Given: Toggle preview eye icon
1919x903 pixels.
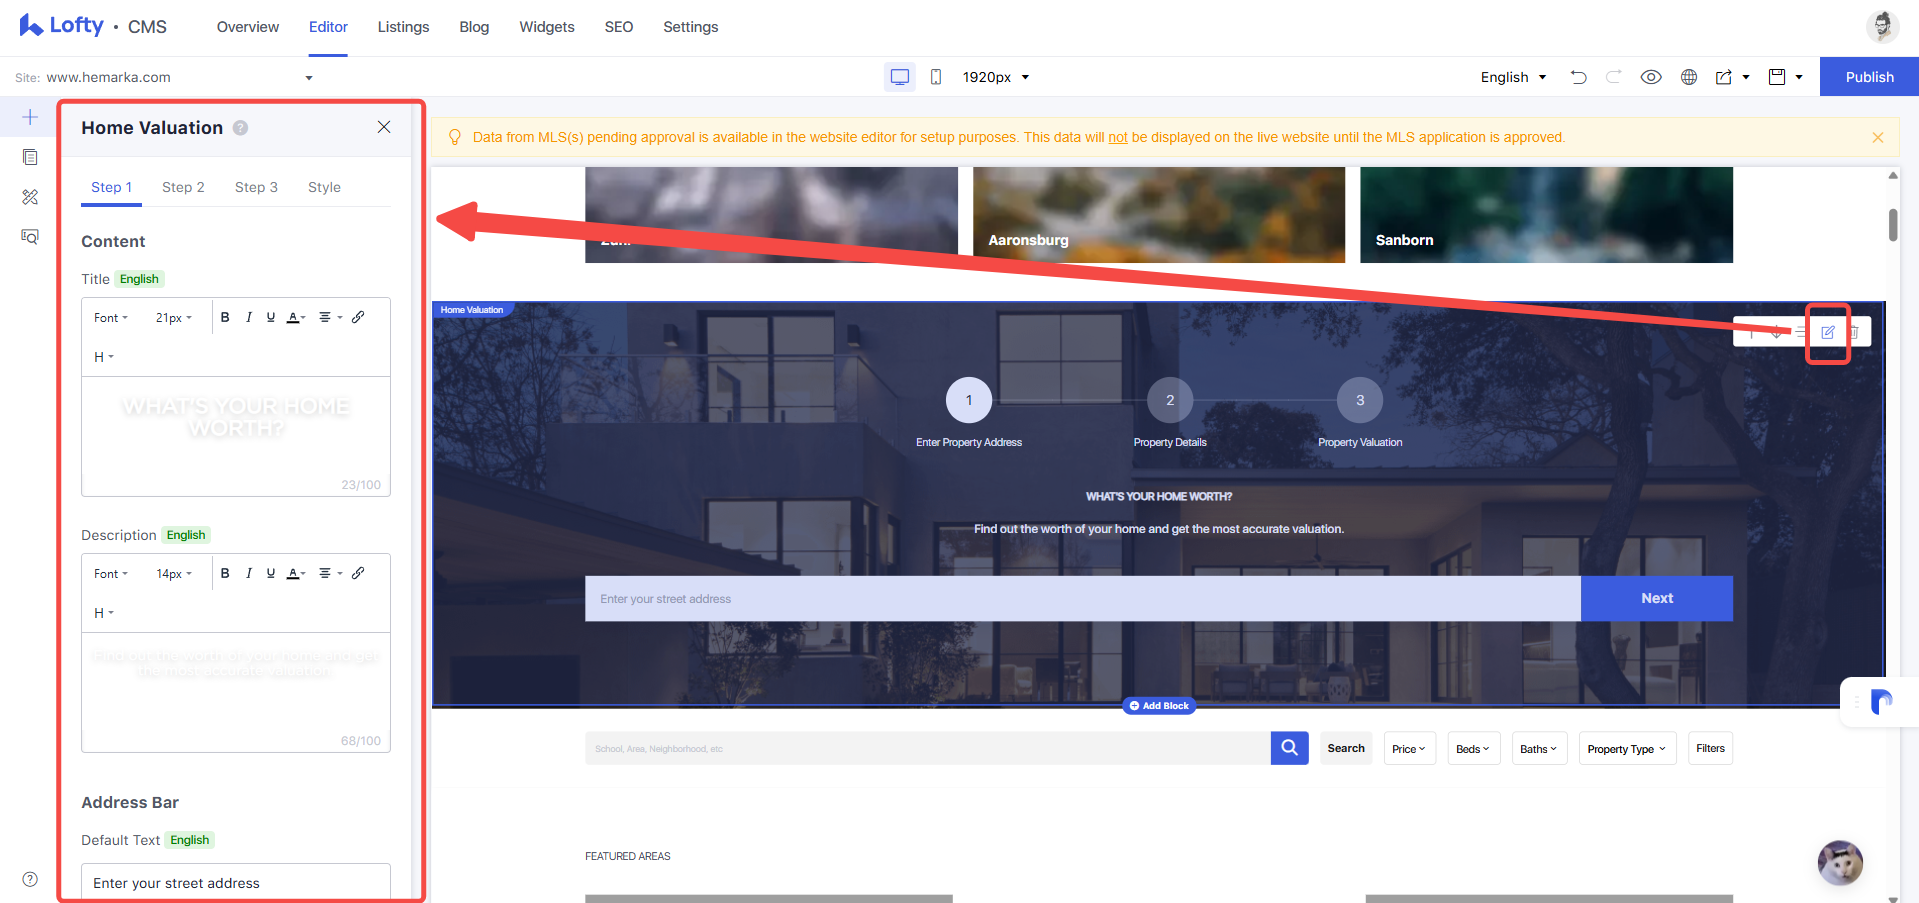Looking at the screenshot, I should [x=1651, y=77].
